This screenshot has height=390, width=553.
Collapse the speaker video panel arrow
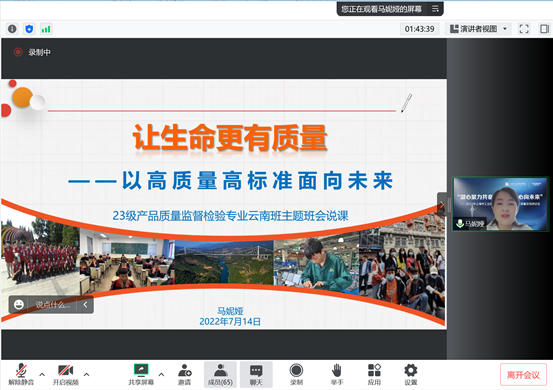(x=442, y=205)
